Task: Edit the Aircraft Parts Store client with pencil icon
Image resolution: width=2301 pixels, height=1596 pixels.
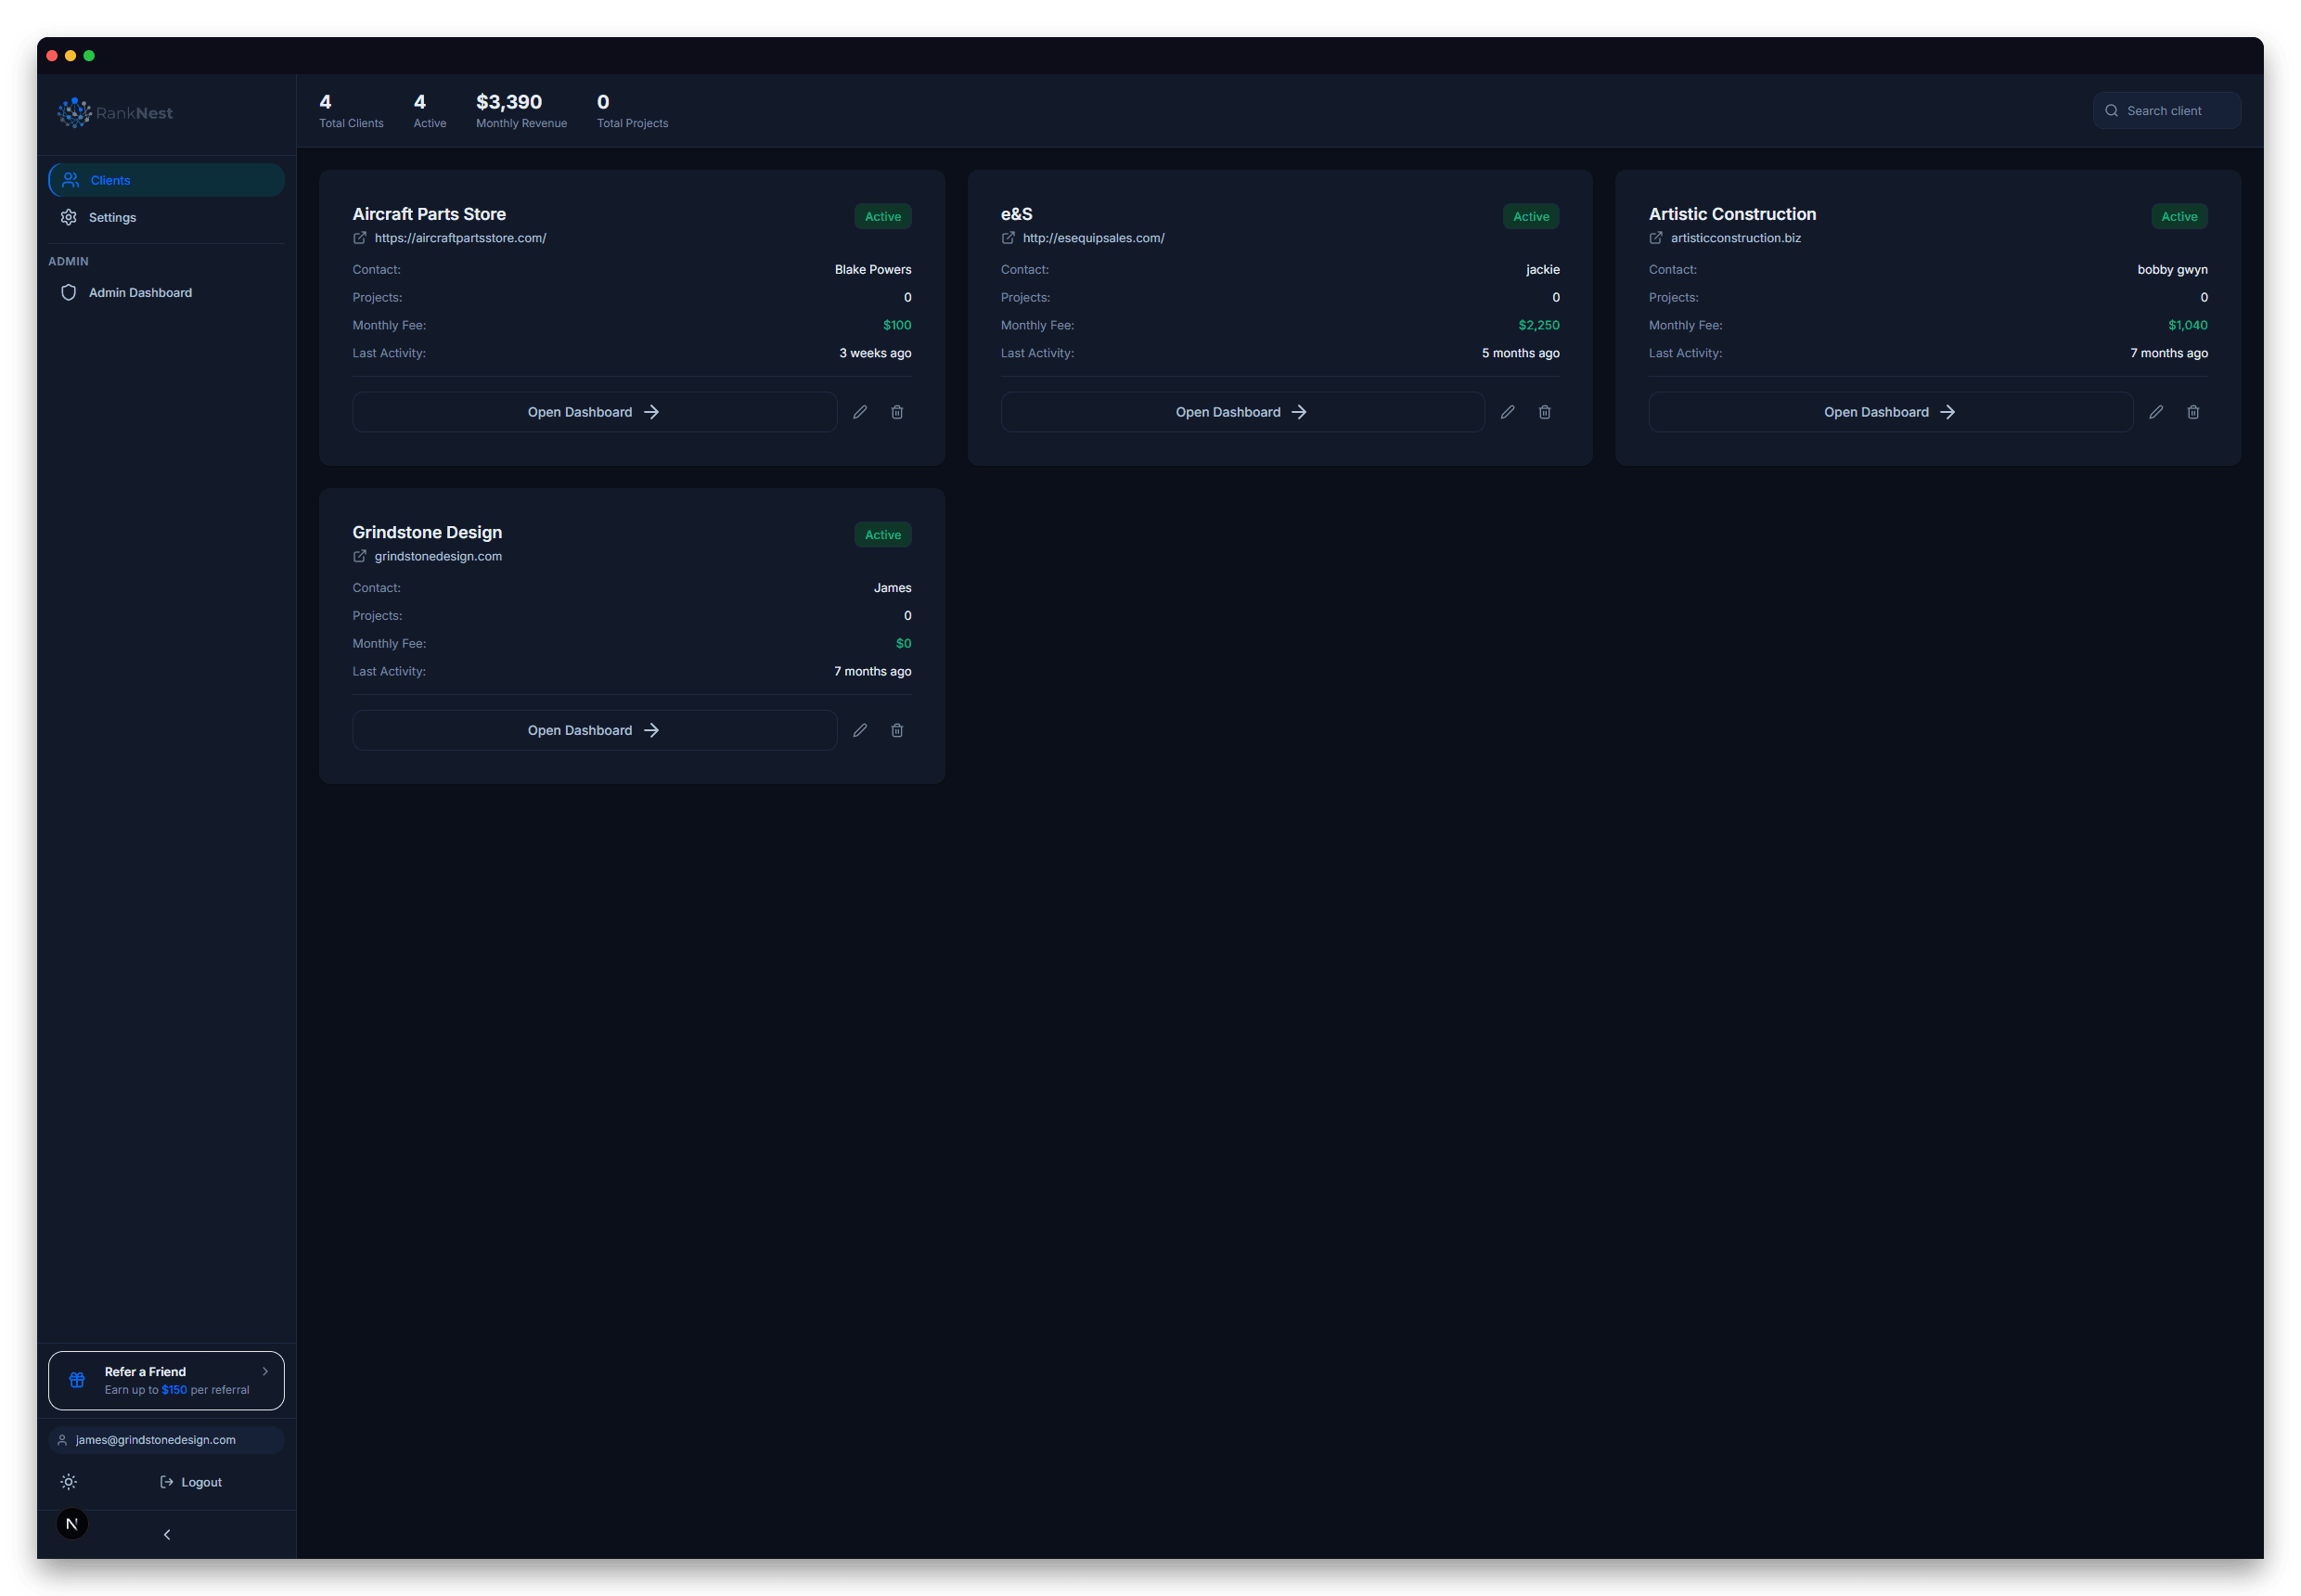Action: (860, 411)
